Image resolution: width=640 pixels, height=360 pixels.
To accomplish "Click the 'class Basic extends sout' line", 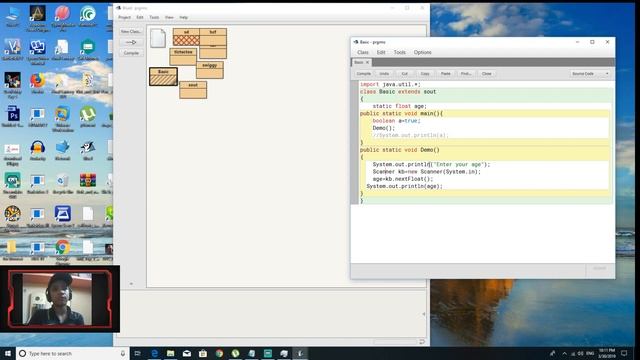I will pos(398,92).
